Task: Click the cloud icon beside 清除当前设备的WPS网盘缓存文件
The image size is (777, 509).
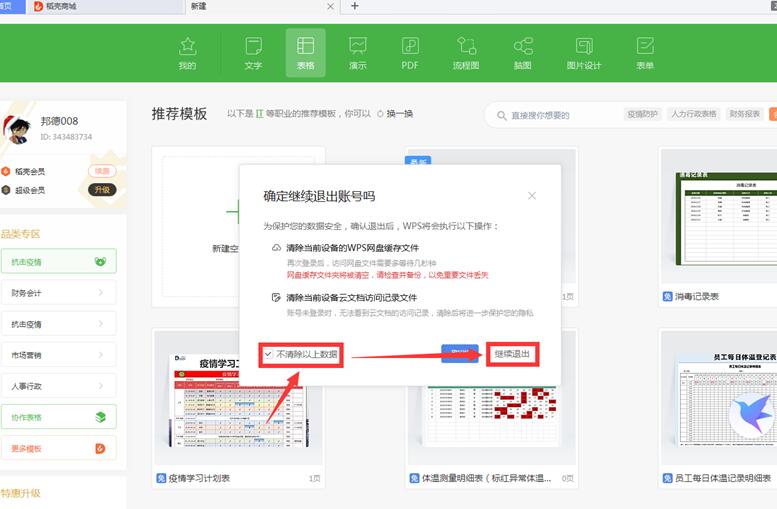Action: 276,247
